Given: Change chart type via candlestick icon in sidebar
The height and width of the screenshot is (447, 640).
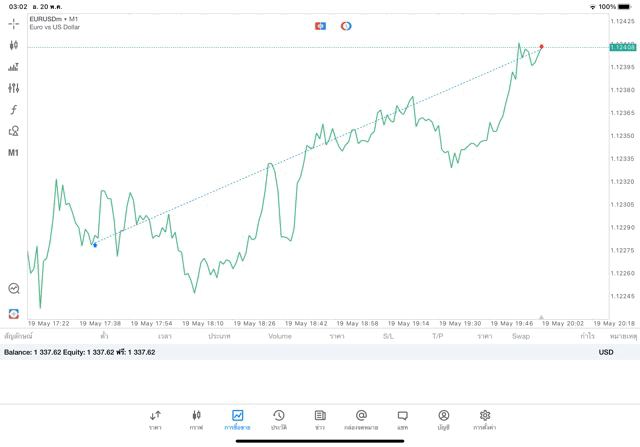Looking at the screenshot, I should point(14,45).
